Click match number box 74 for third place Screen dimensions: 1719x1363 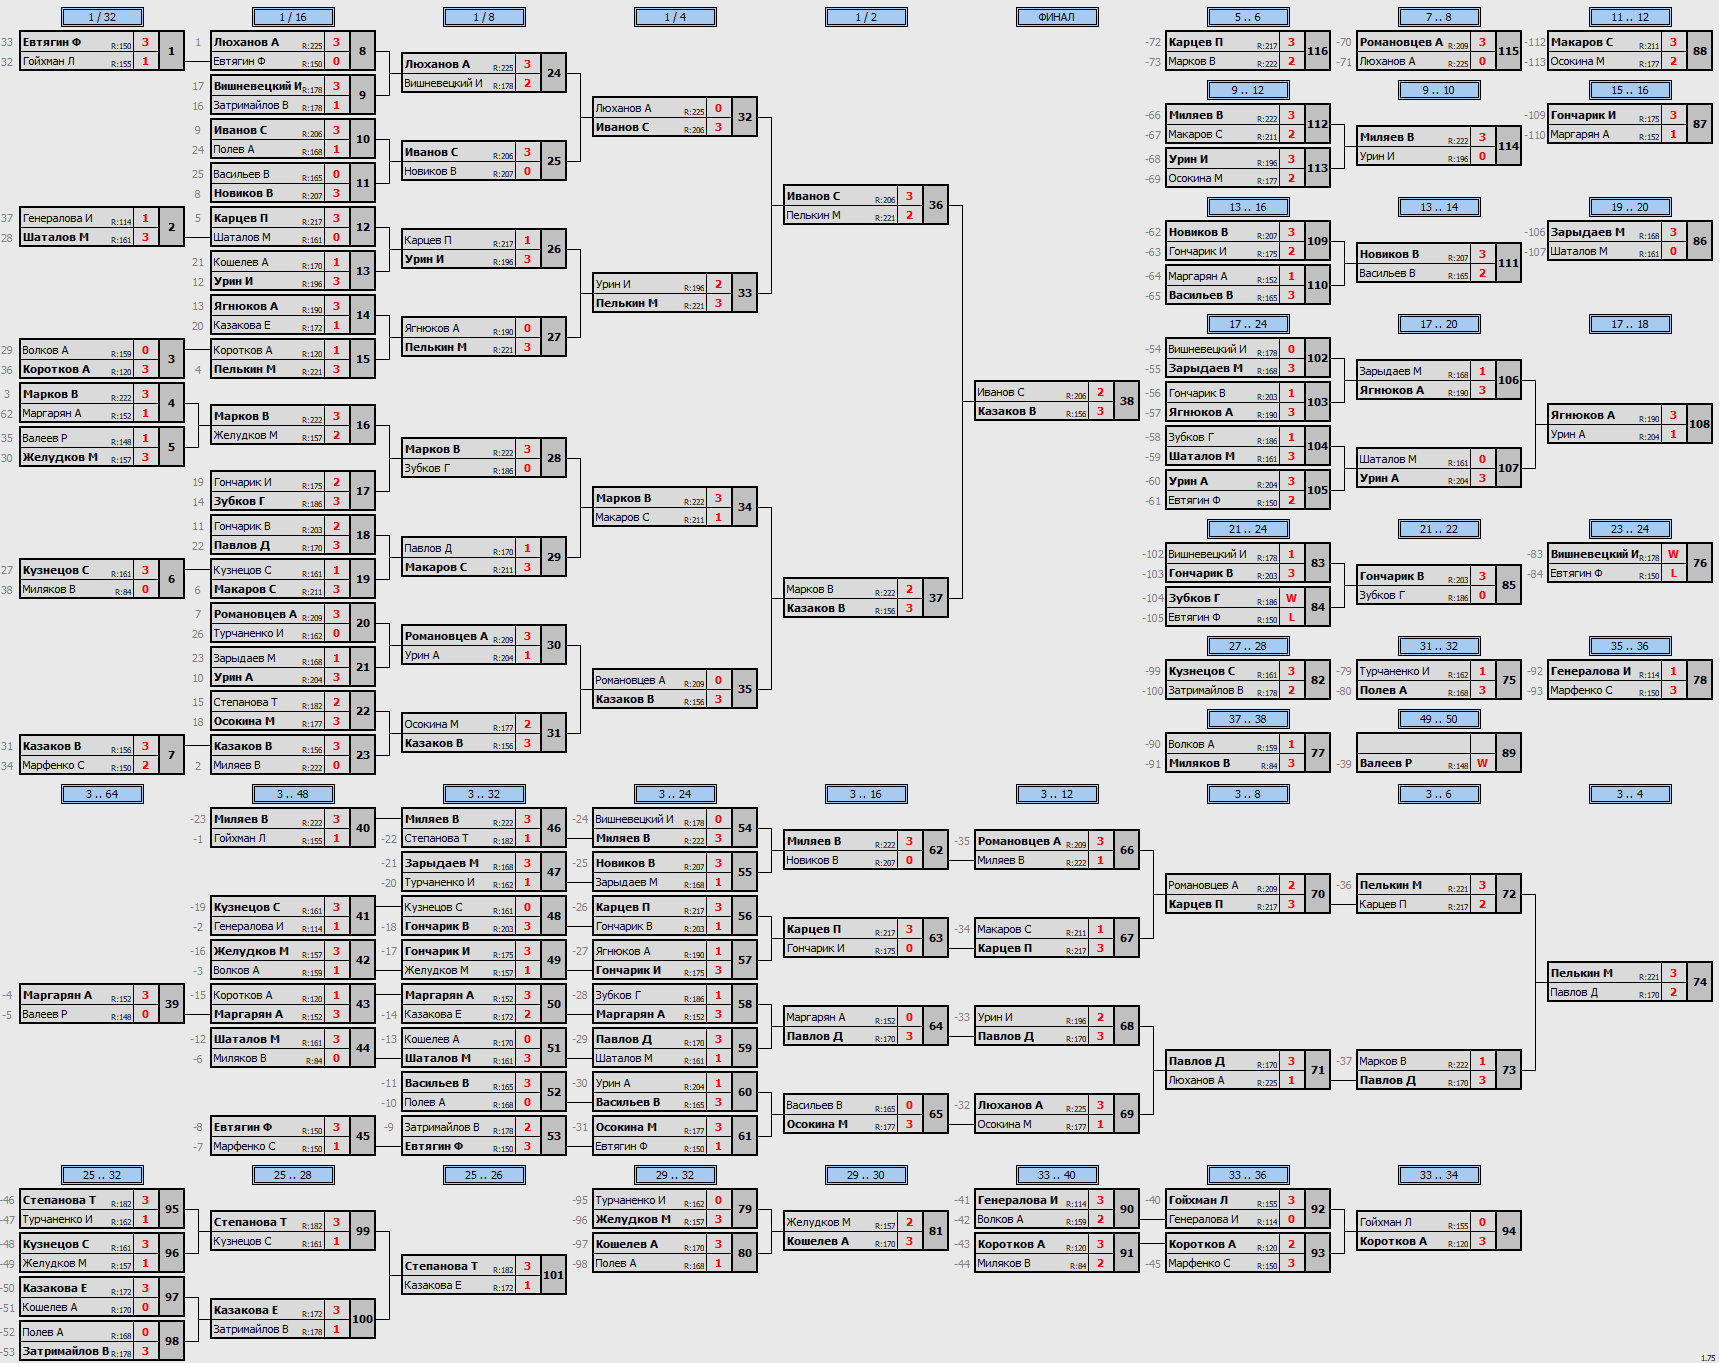pos(1700,982)
